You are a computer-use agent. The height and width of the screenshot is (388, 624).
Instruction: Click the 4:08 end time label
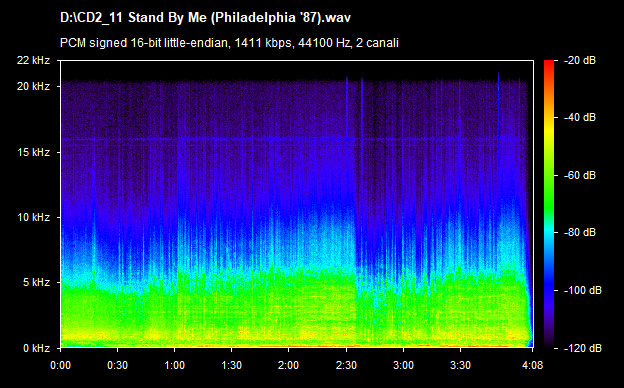[x=533, y=365]
